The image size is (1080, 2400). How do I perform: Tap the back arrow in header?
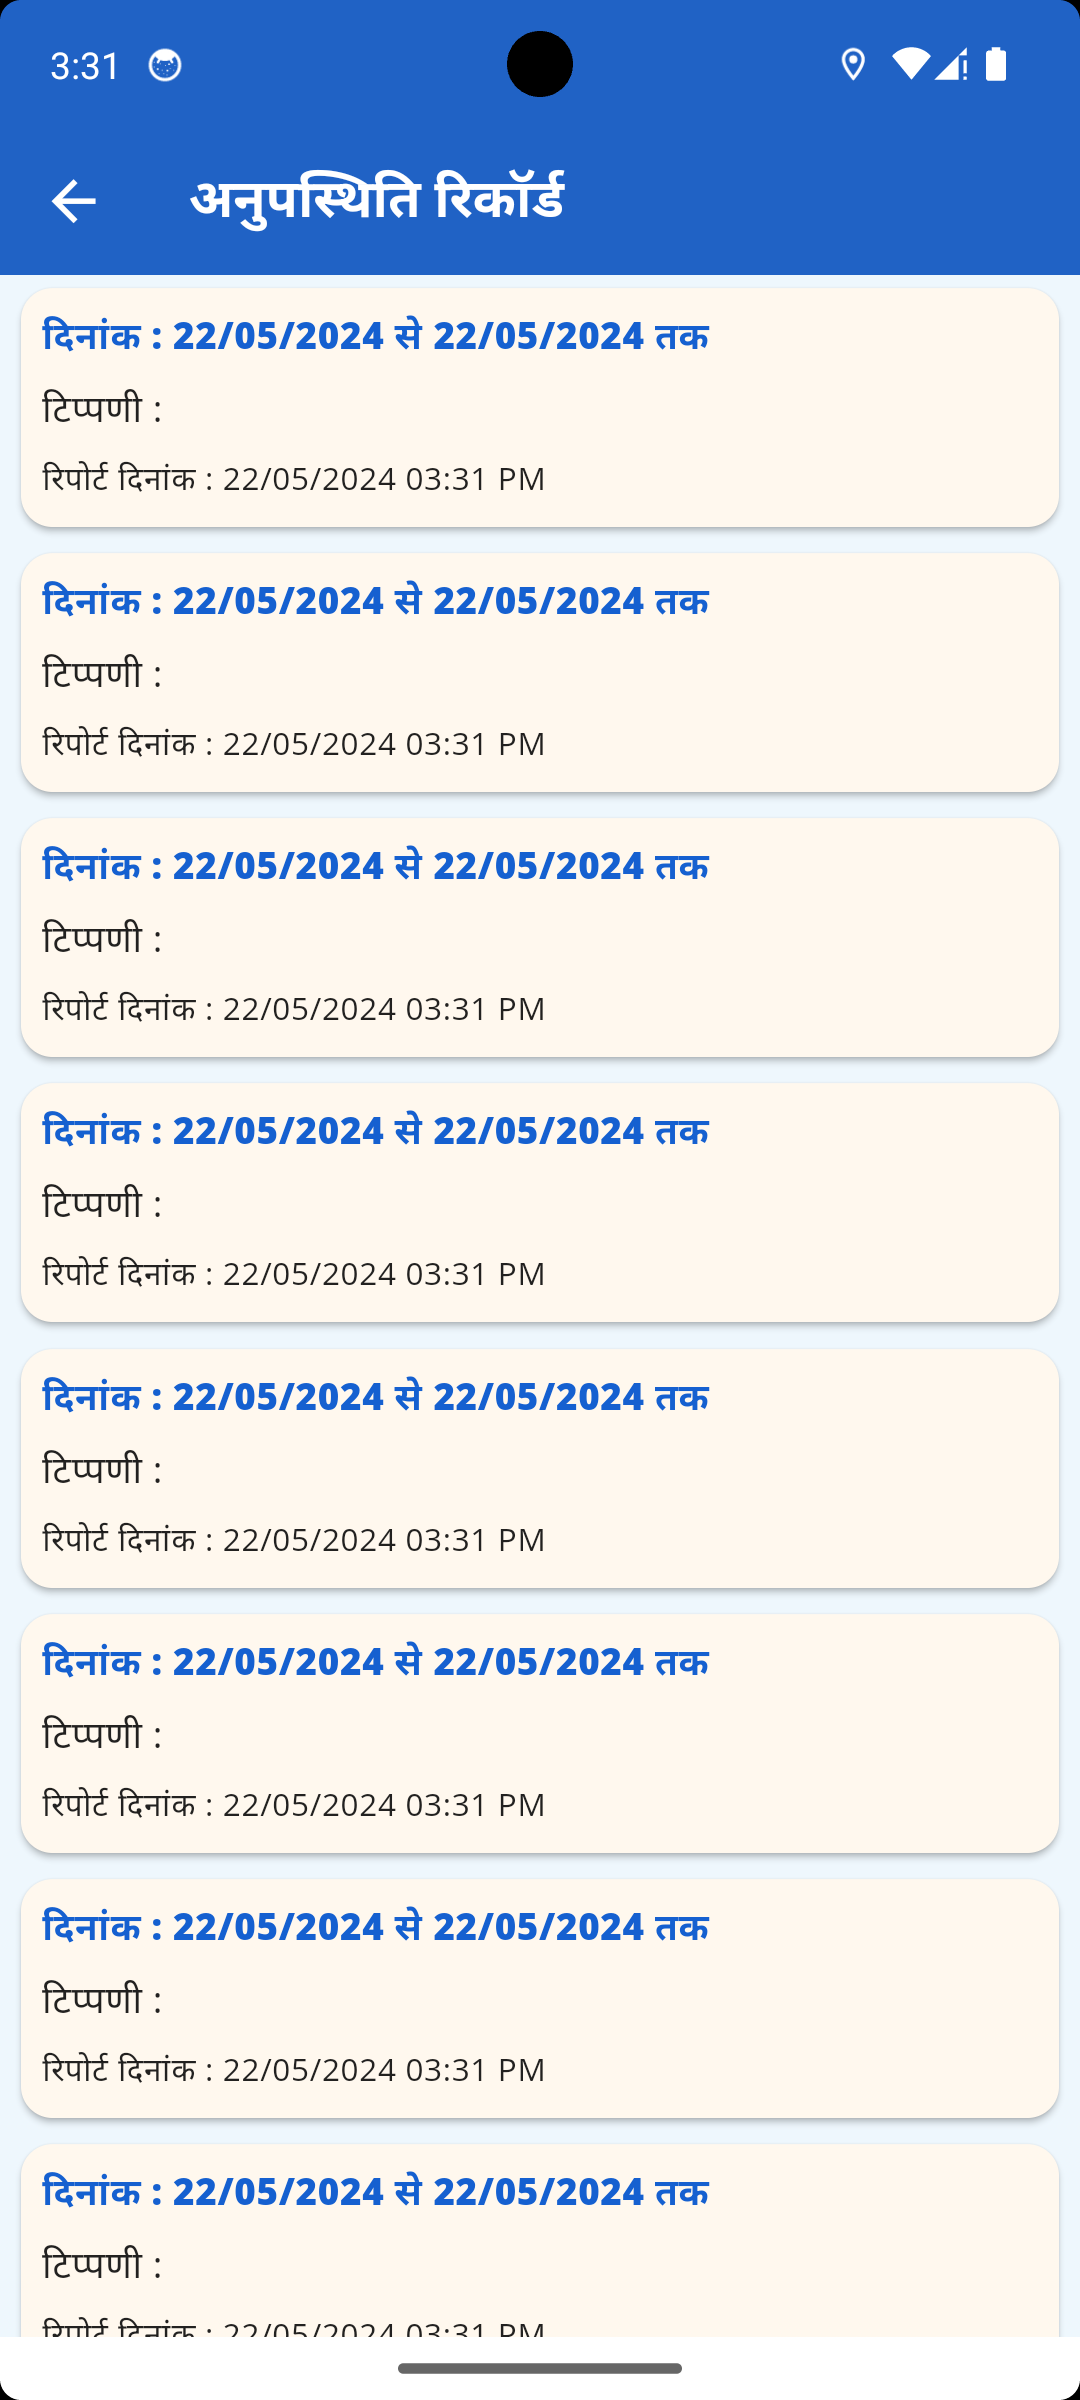pyautogui.click(x=73, y=201)
